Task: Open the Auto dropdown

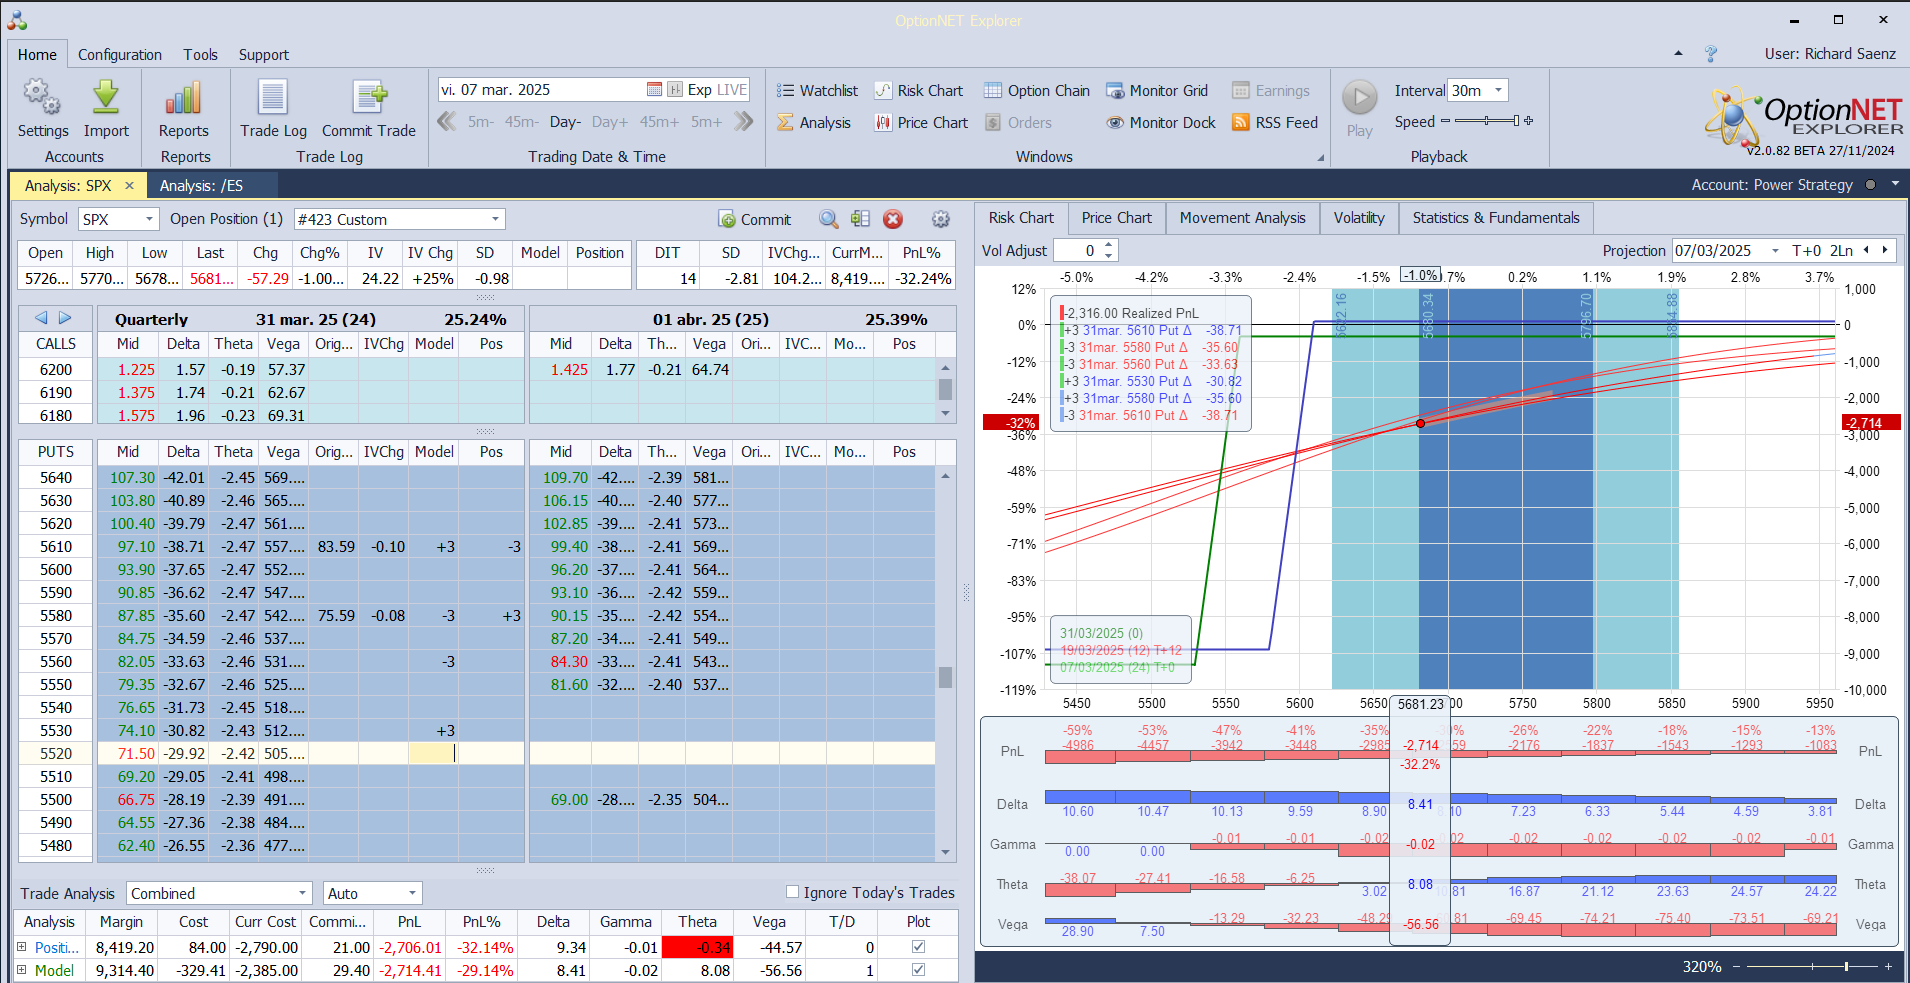Action: click(x=412, y=893)
